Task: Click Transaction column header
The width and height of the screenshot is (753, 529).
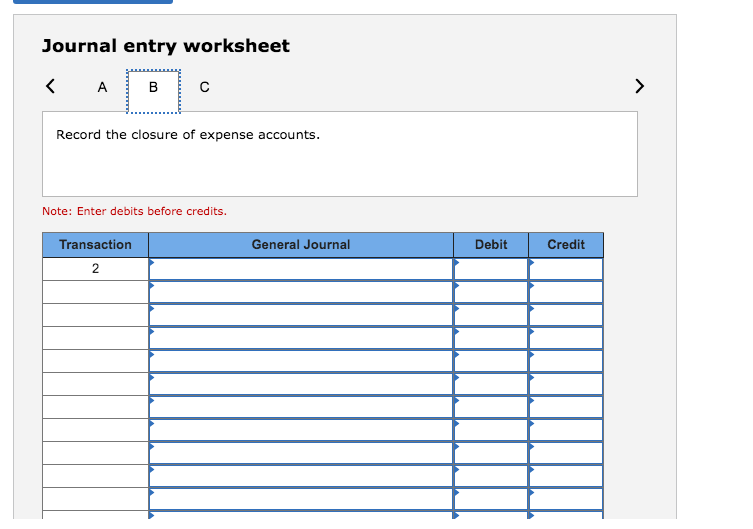Action: (x=95, y=245)
